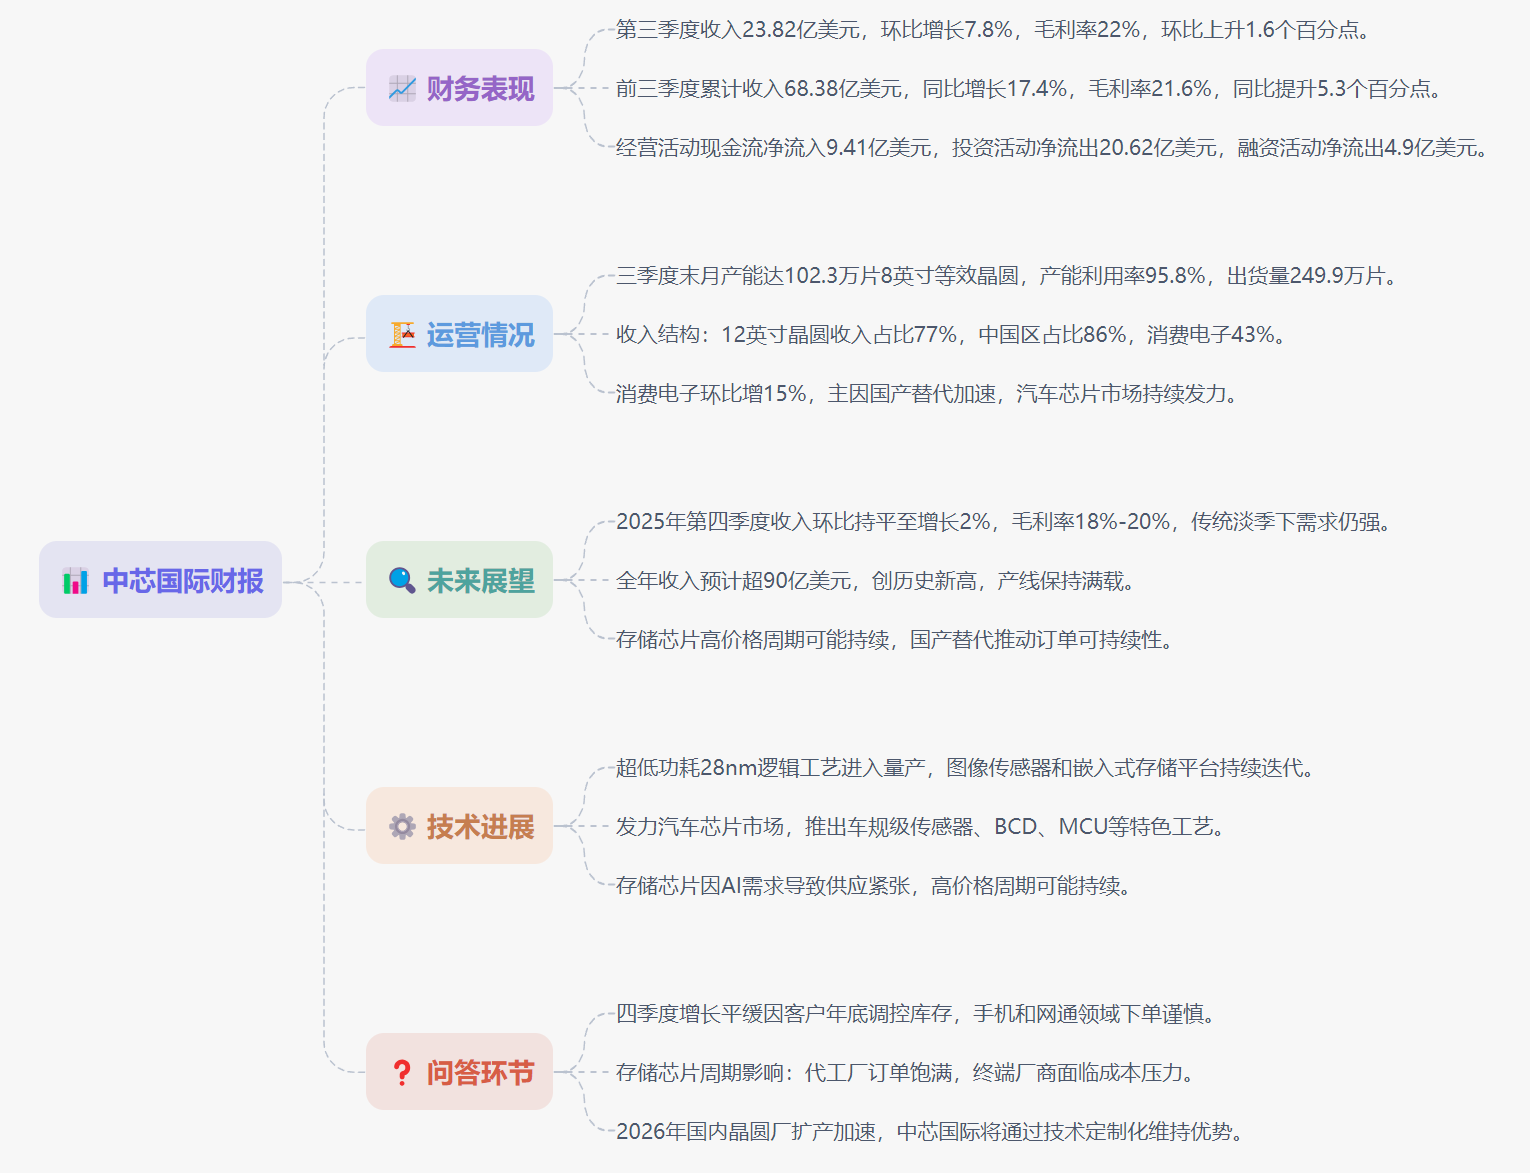The image size is (1530, 1173).
Task: Click the 收入结构 12英寸晶圆 leaf
Action: click(x=952, y=335)
